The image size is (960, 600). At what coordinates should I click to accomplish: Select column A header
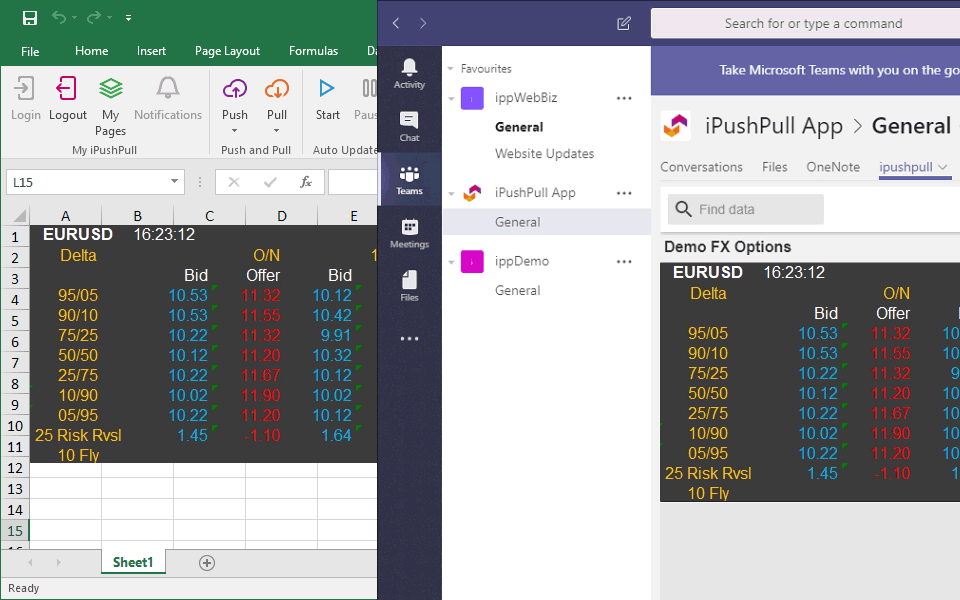click(x=66, y=216)
